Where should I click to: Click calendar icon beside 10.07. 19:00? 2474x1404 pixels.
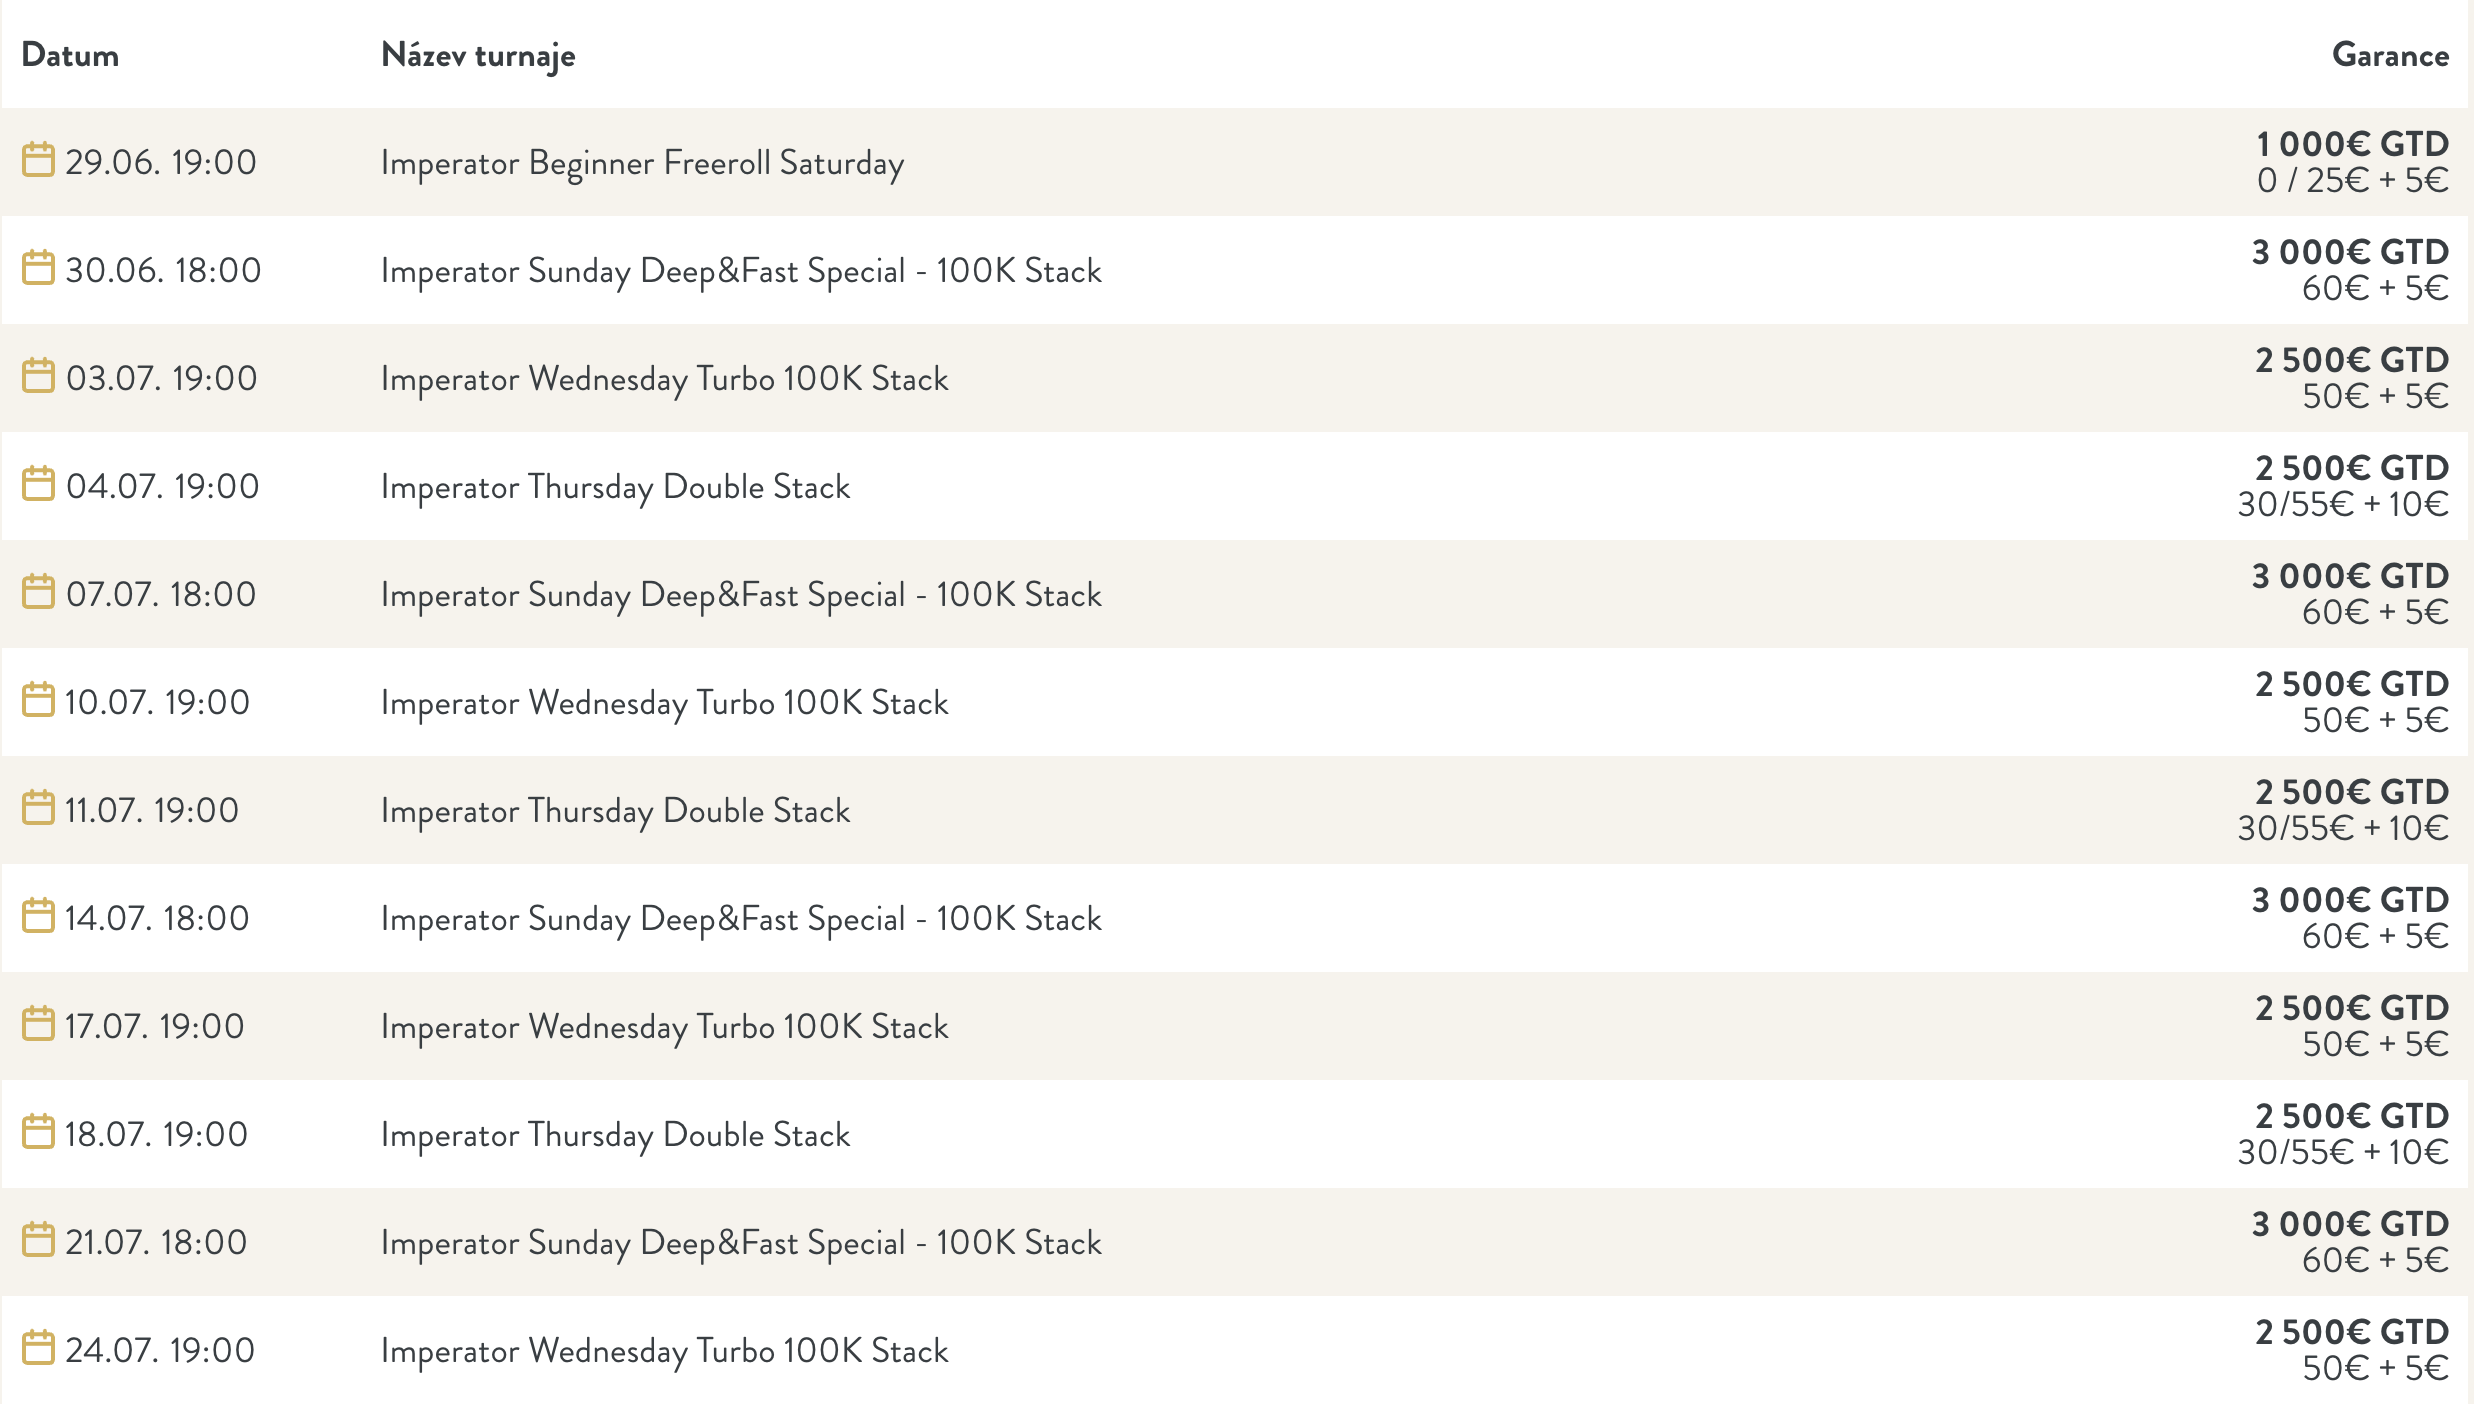(38, 700)
